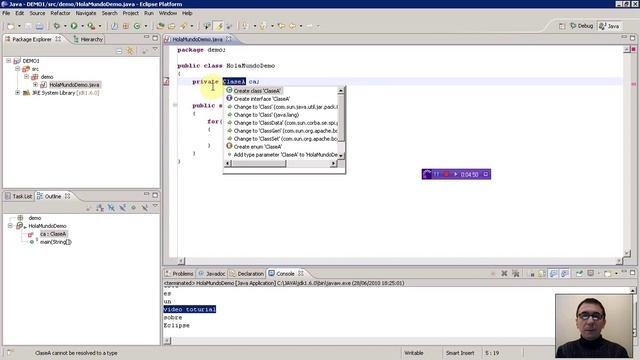Switch to the Debug perspective button
Screen dimensions: 640x360
[581, 26]
